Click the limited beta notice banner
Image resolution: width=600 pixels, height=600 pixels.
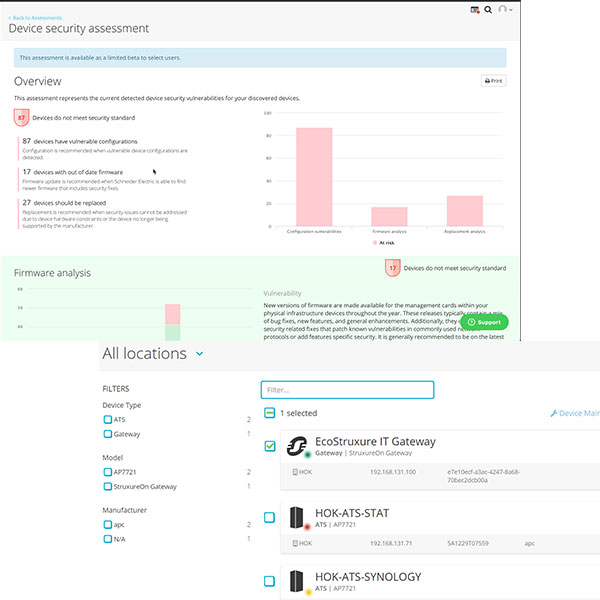260,58
